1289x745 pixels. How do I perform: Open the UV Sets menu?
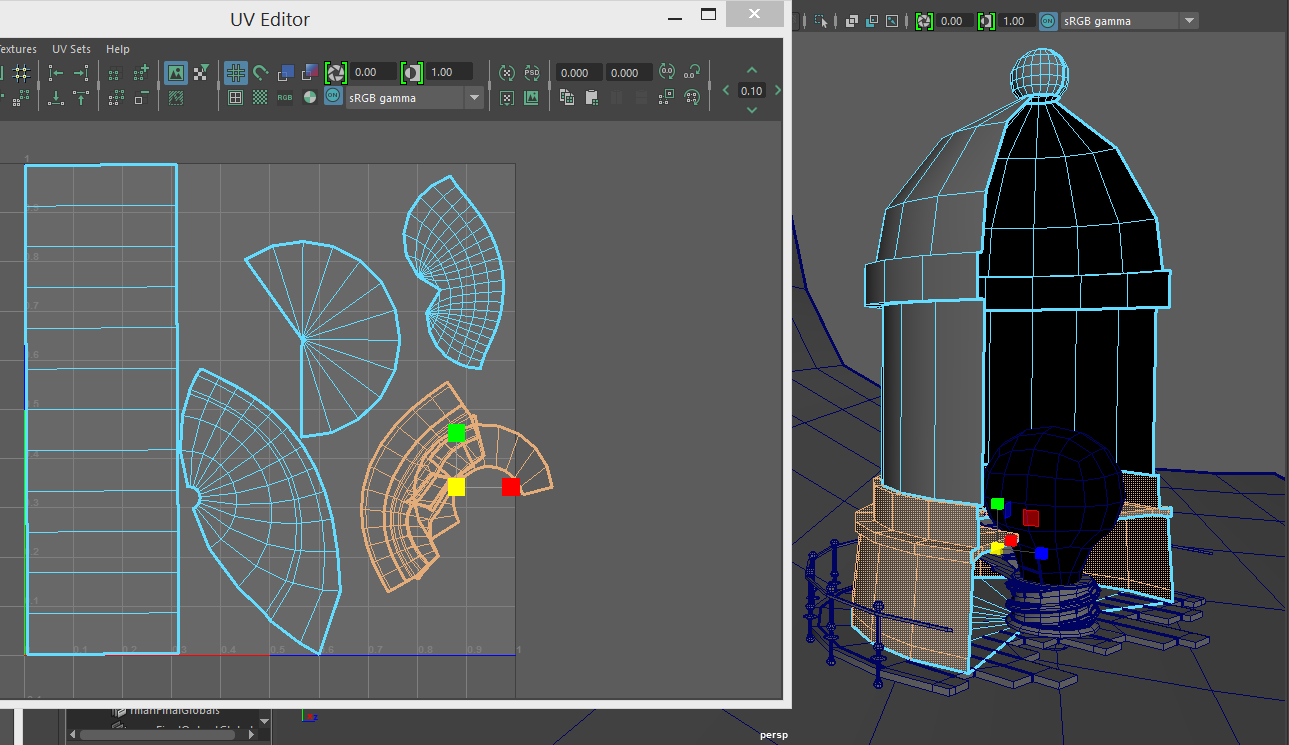71,48
